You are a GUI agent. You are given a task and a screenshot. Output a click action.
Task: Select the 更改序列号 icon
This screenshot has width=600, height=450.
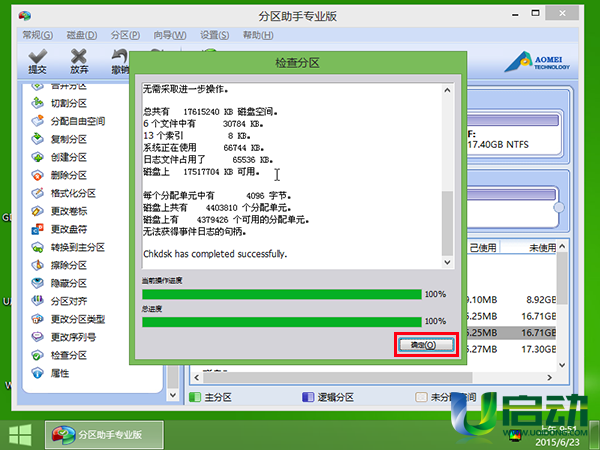[x=38, y=337]
